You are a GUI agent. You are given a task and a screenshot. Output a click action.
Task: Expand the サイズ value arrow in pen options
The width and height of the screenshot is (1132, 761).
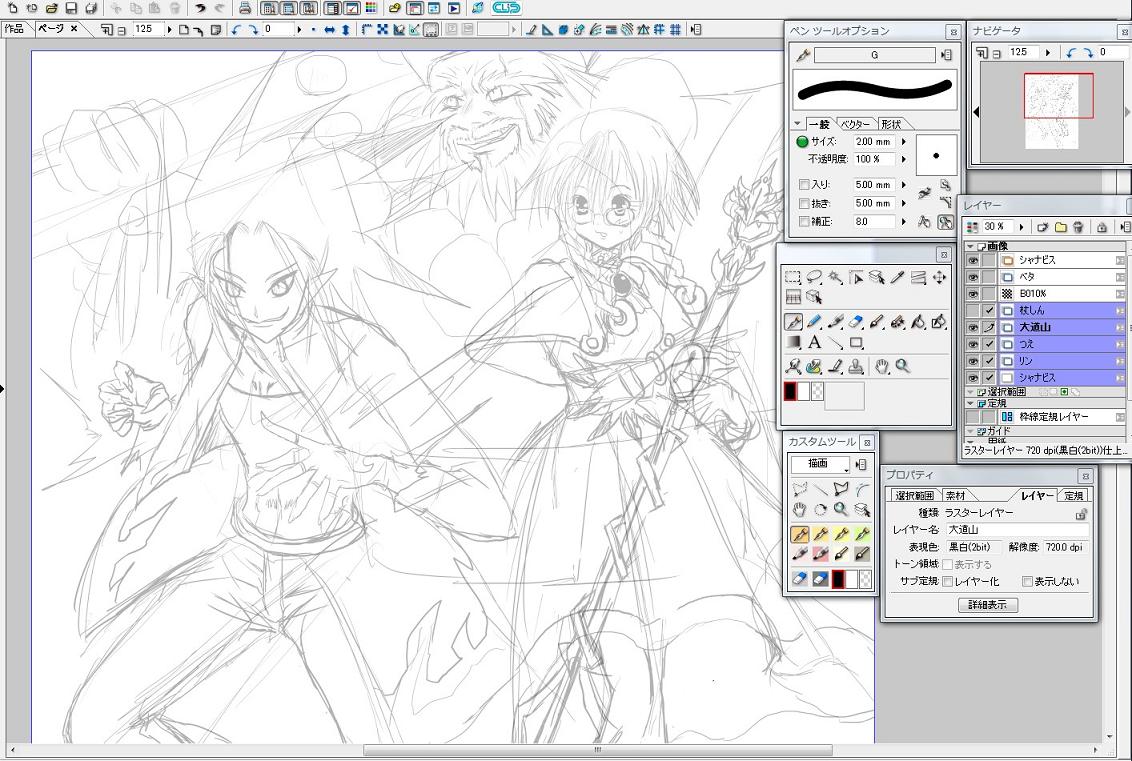(904, 142)
